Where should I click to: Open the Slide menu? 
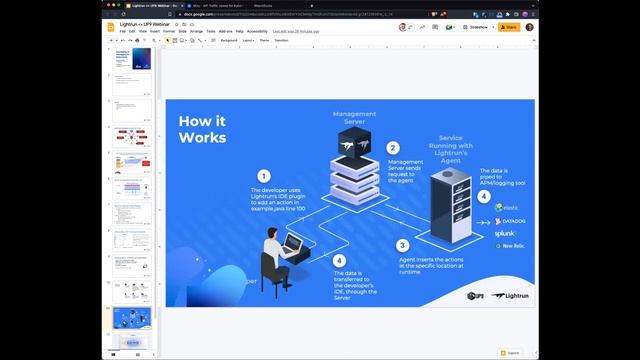pyautogui.click(x=182, y=31)
